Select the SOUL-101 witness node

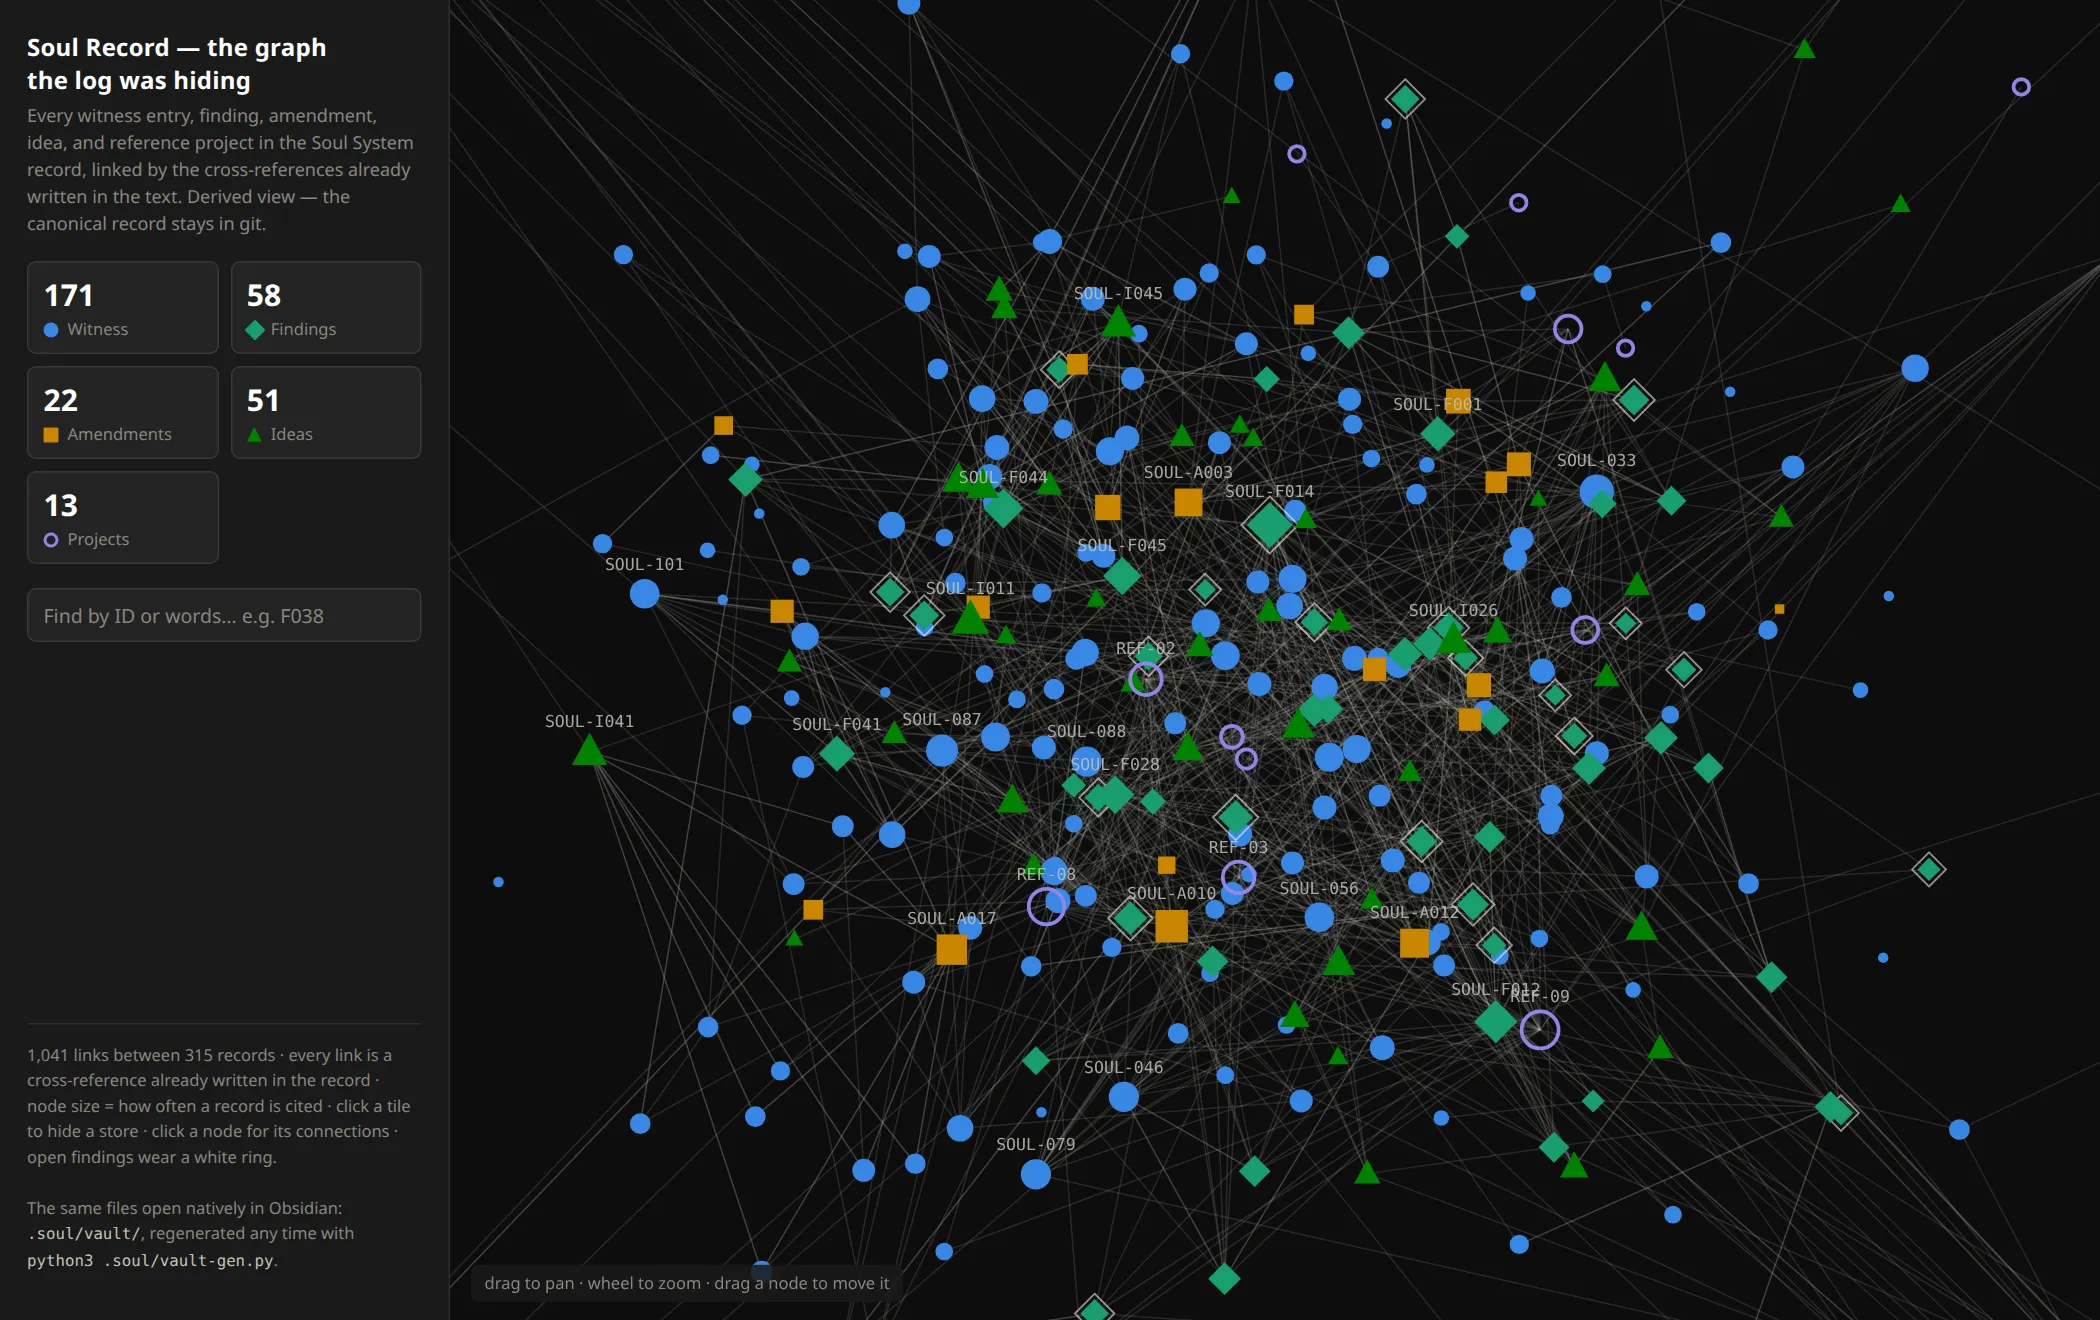coord(644,594)
